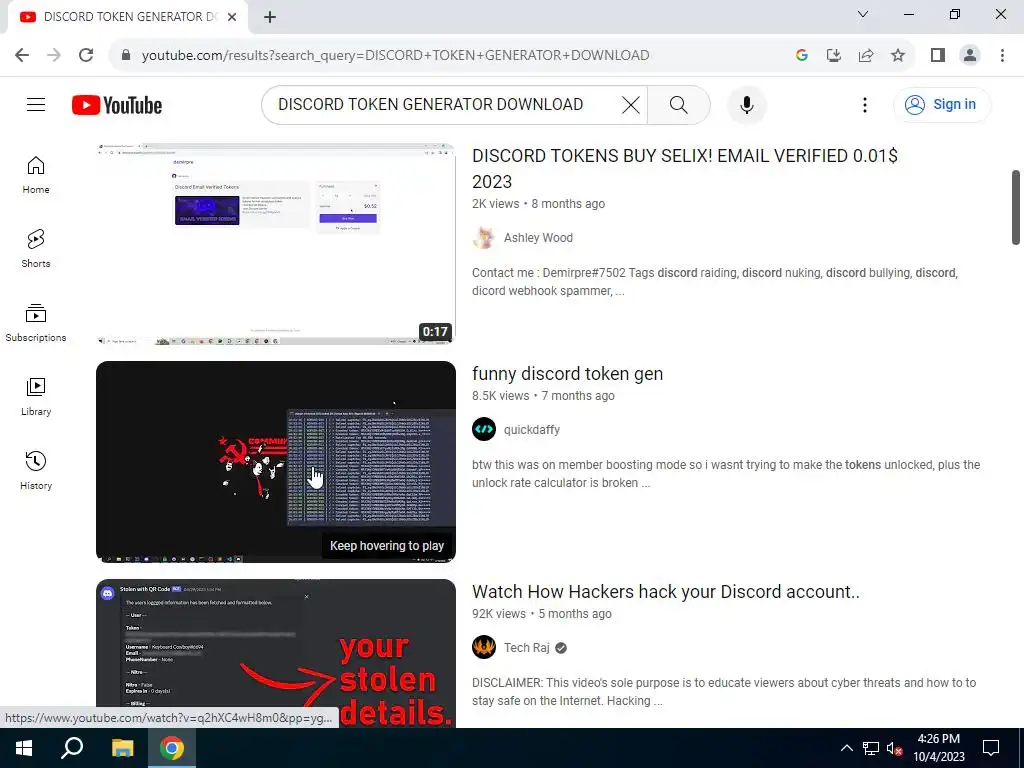Start voice search with the microphone

point(746,104)
